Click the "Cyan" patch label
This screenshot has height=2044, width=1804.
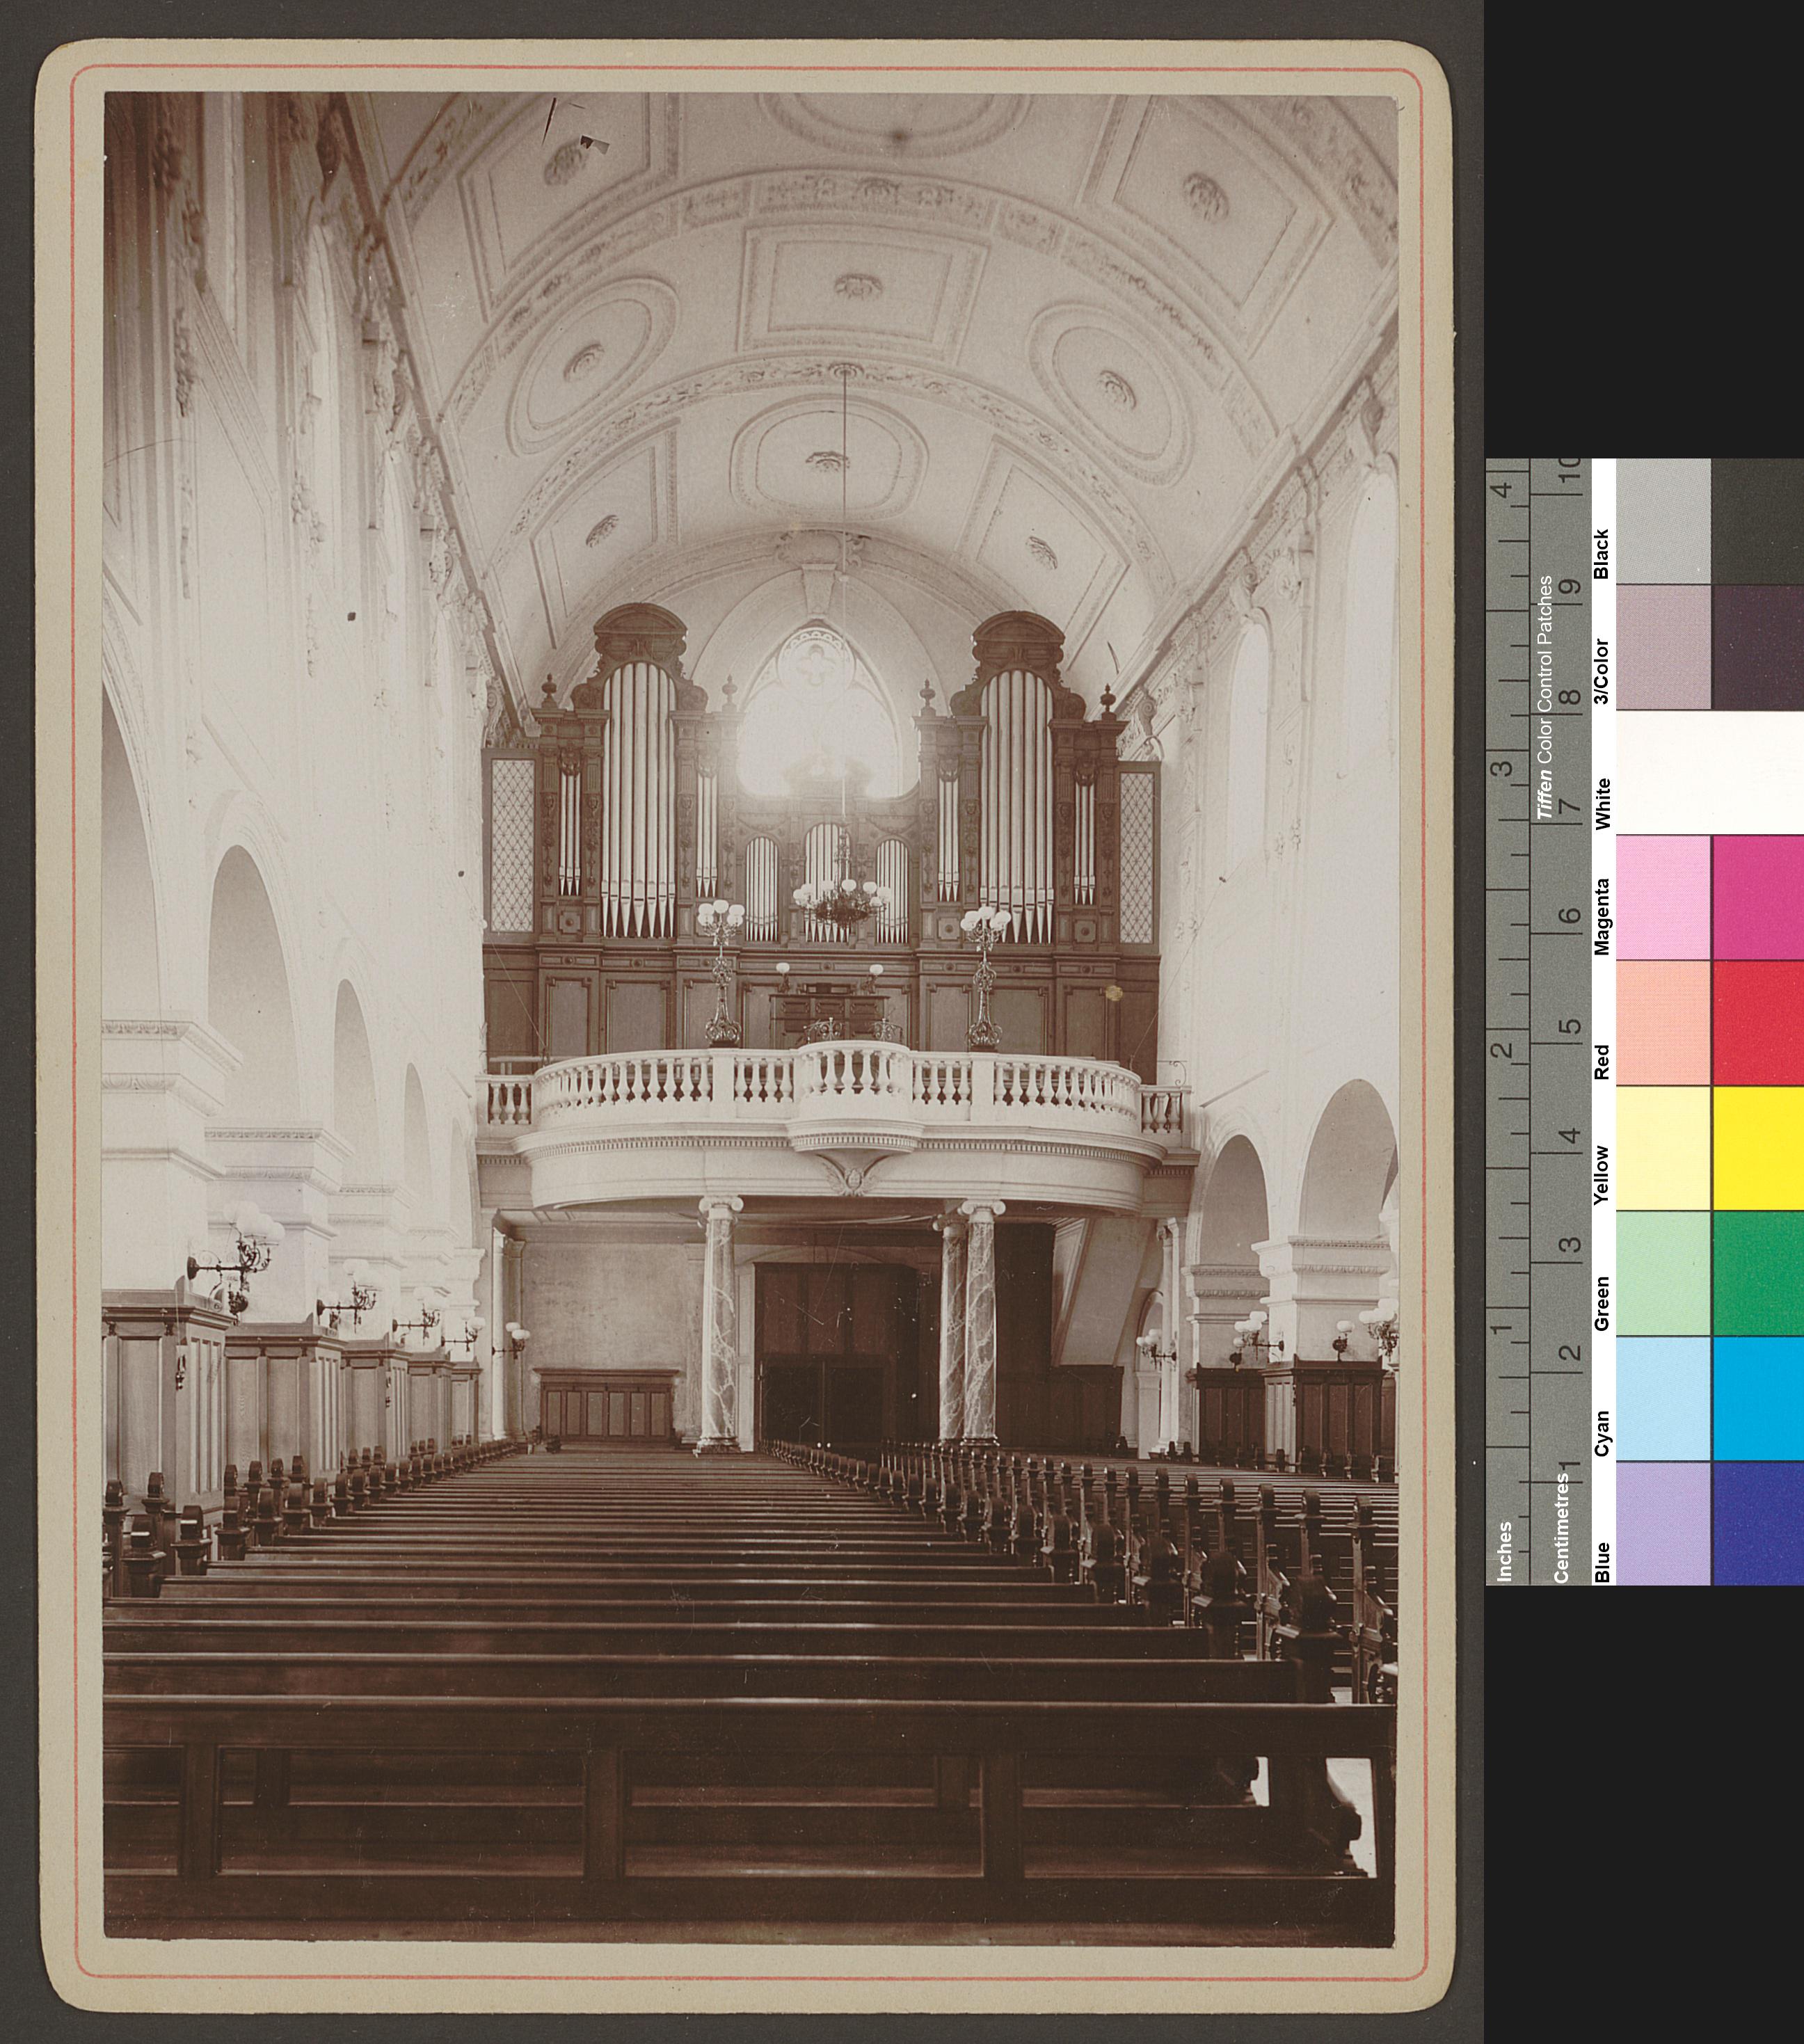click(1602, 1434)
